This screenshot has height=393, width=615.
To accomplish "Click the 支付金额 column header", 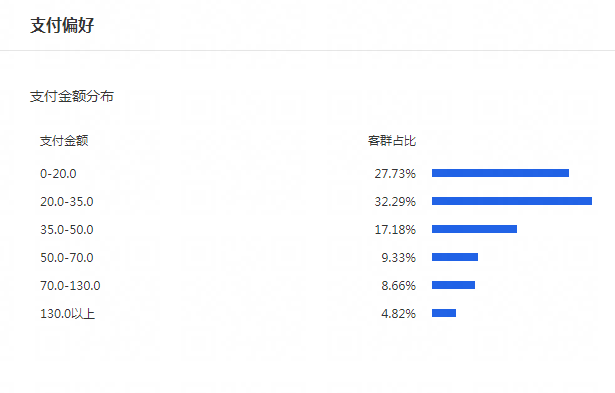I will pyautogui.click(x=64, y=141).
